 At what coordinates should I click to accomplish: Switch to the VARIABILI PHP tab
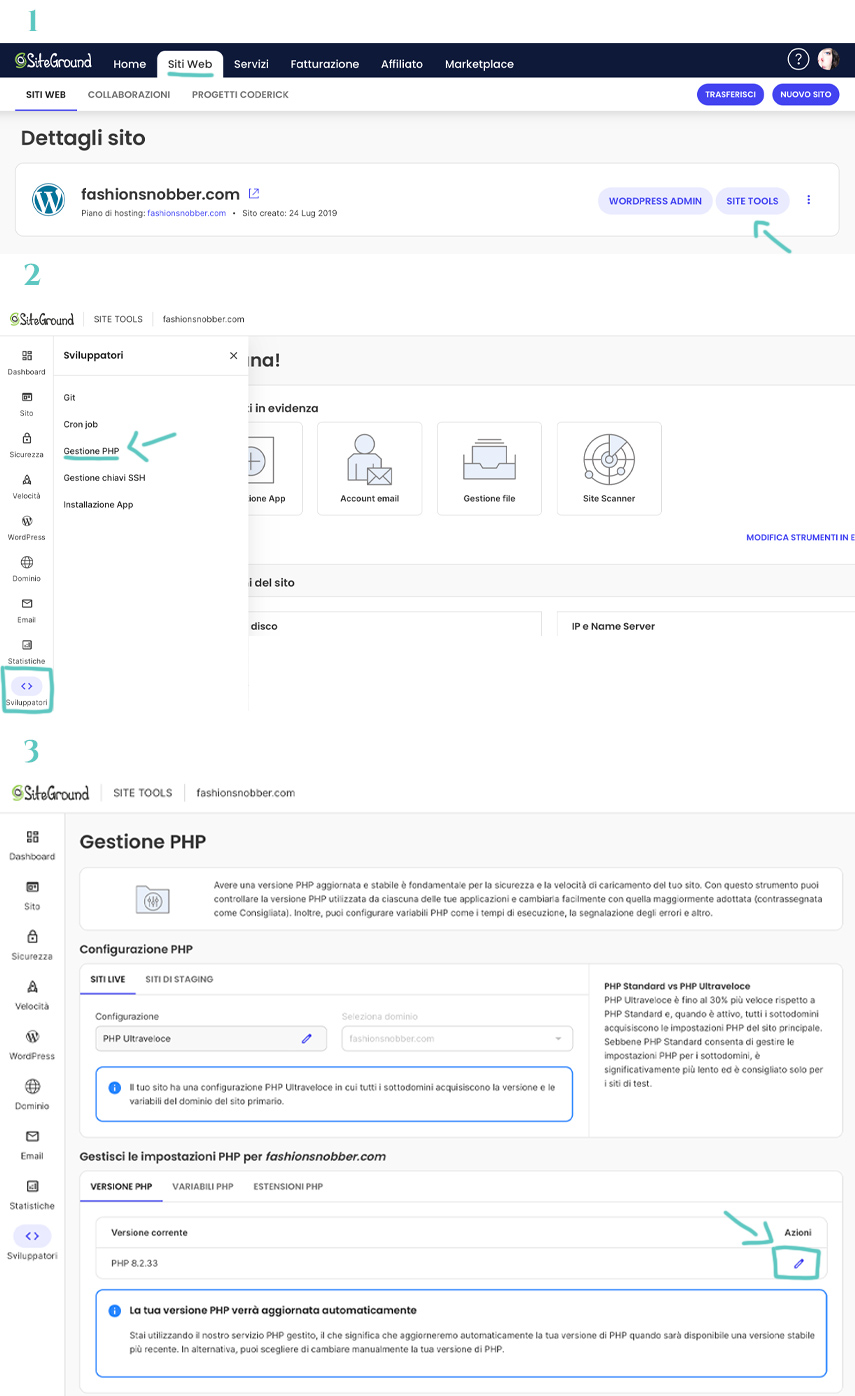203,1186
